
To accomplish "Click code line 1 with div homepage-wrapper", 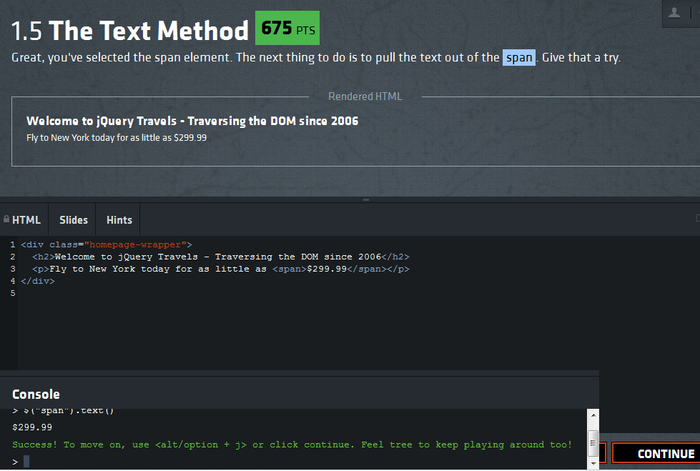I will click(x=106, y=245).
